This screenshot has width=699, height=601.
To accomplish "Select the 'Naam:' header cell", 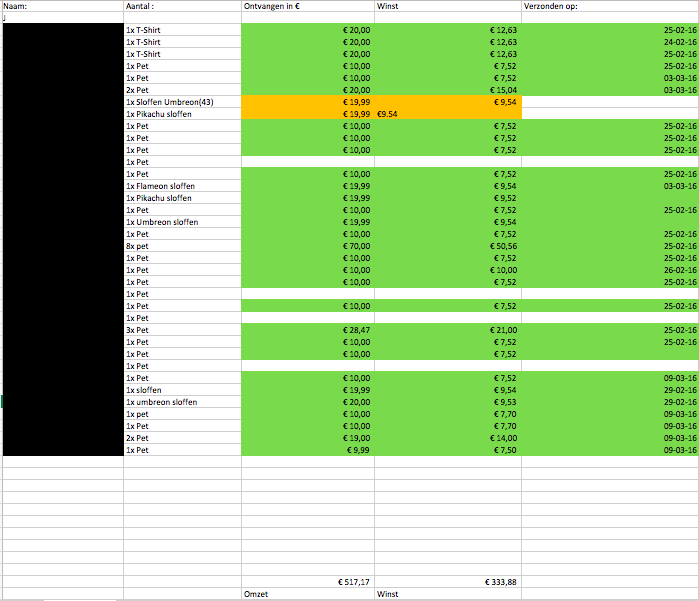I will (x=63, y=6).
